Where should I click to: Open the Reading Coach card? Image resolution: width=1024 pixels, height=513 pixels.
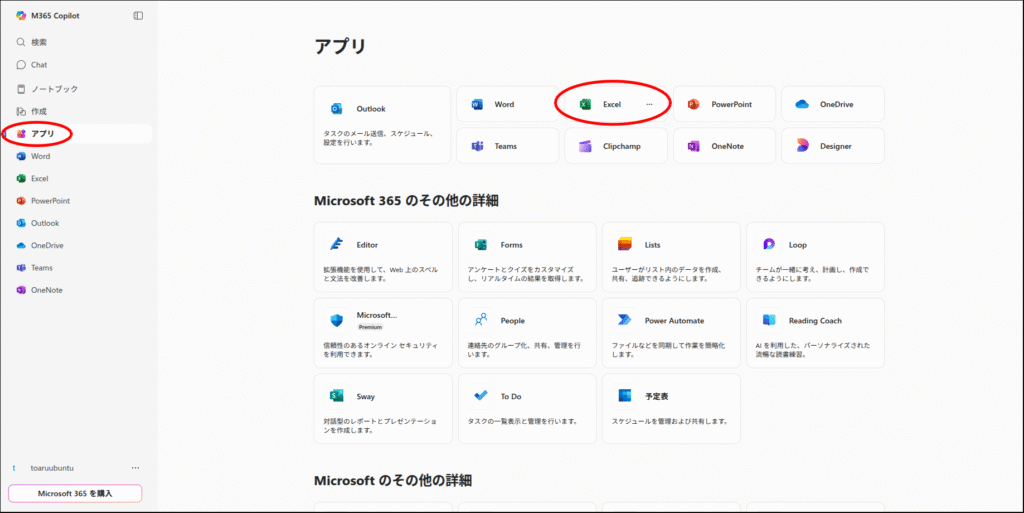[x=814, y=335]
